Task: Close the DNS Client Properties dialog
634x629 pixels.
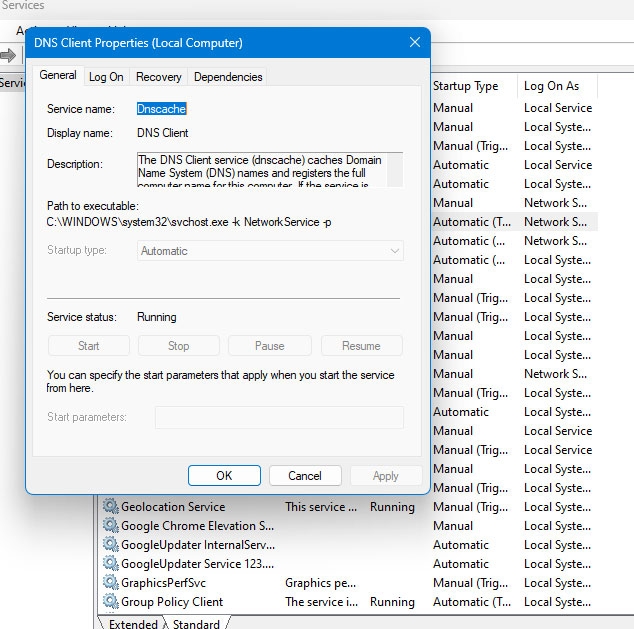Action: (x=414, y=42)
